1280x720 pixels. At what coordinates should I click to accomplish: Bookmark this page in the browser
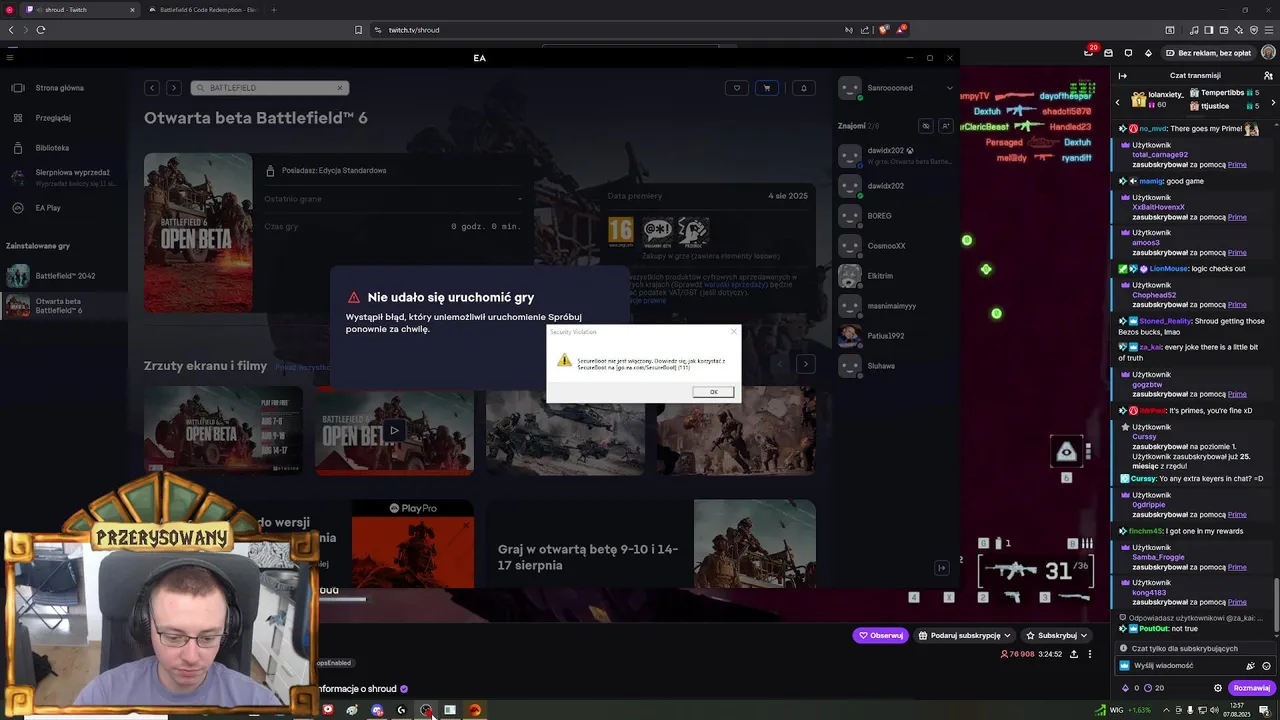358,30
